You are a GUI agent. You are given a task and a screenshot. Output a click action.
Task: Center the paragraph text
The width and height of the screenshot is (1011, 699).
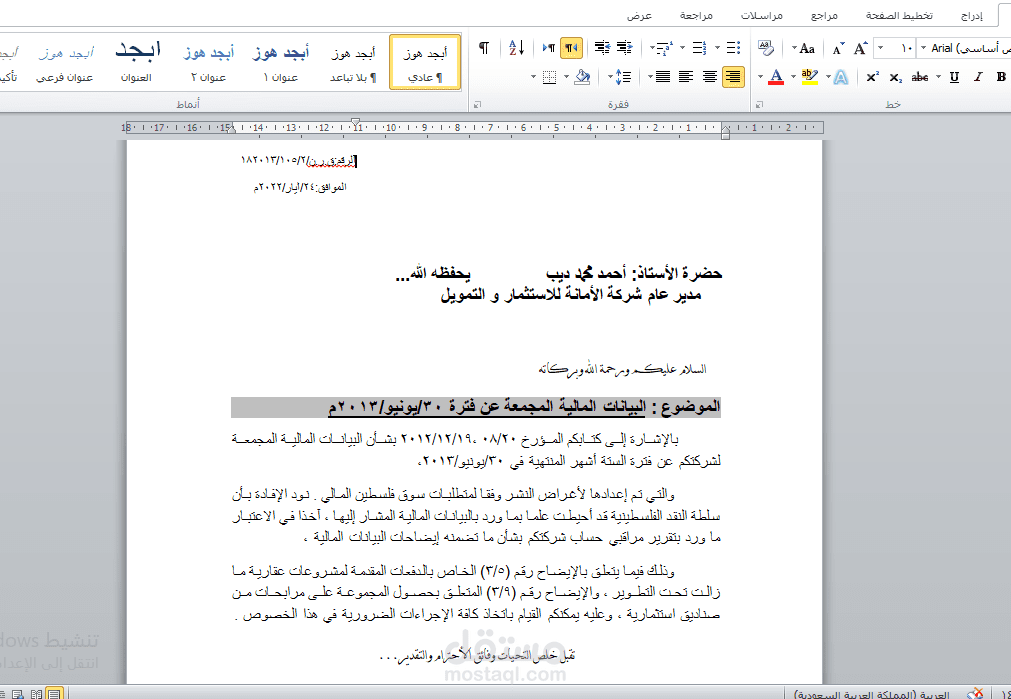709,77
